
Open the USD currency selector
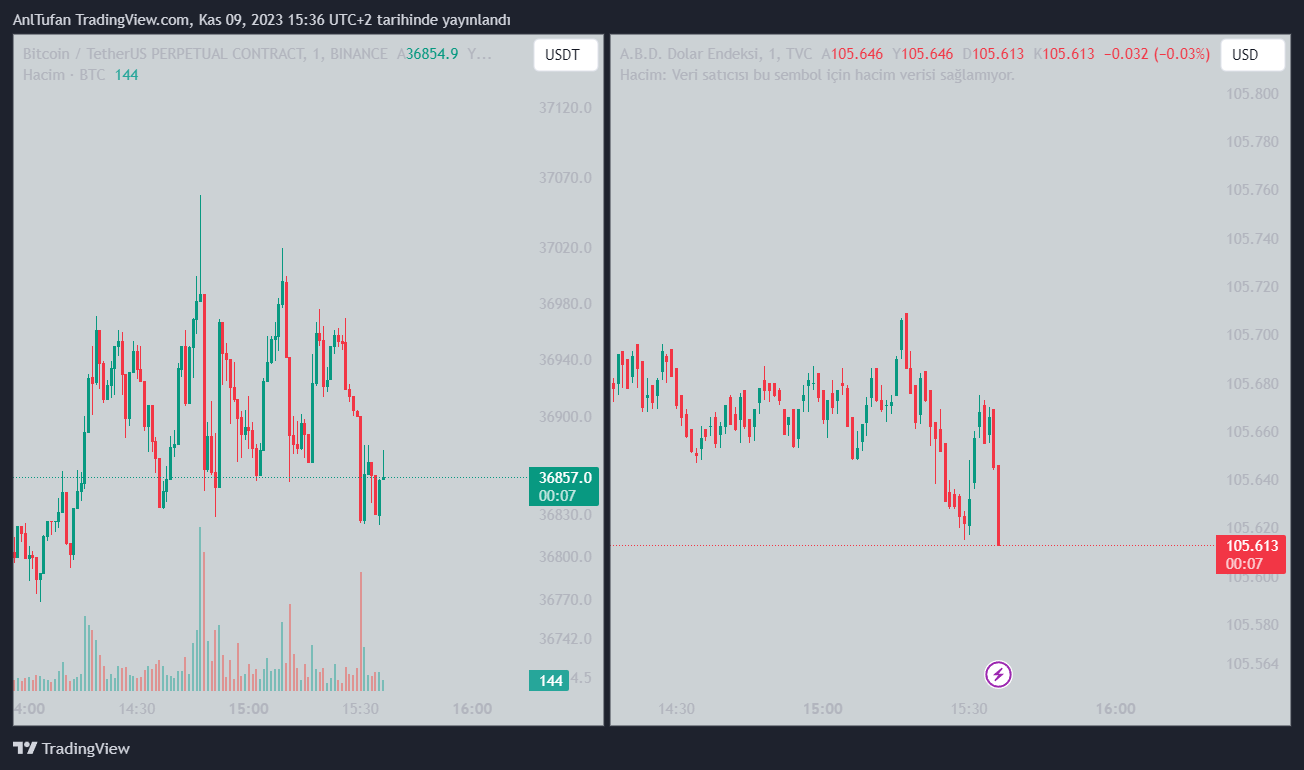[1251, 55]
